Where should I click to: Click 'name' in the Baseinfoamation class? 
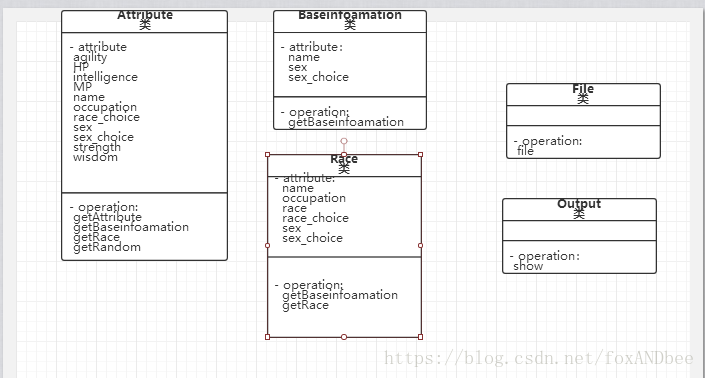click(303, 58)
